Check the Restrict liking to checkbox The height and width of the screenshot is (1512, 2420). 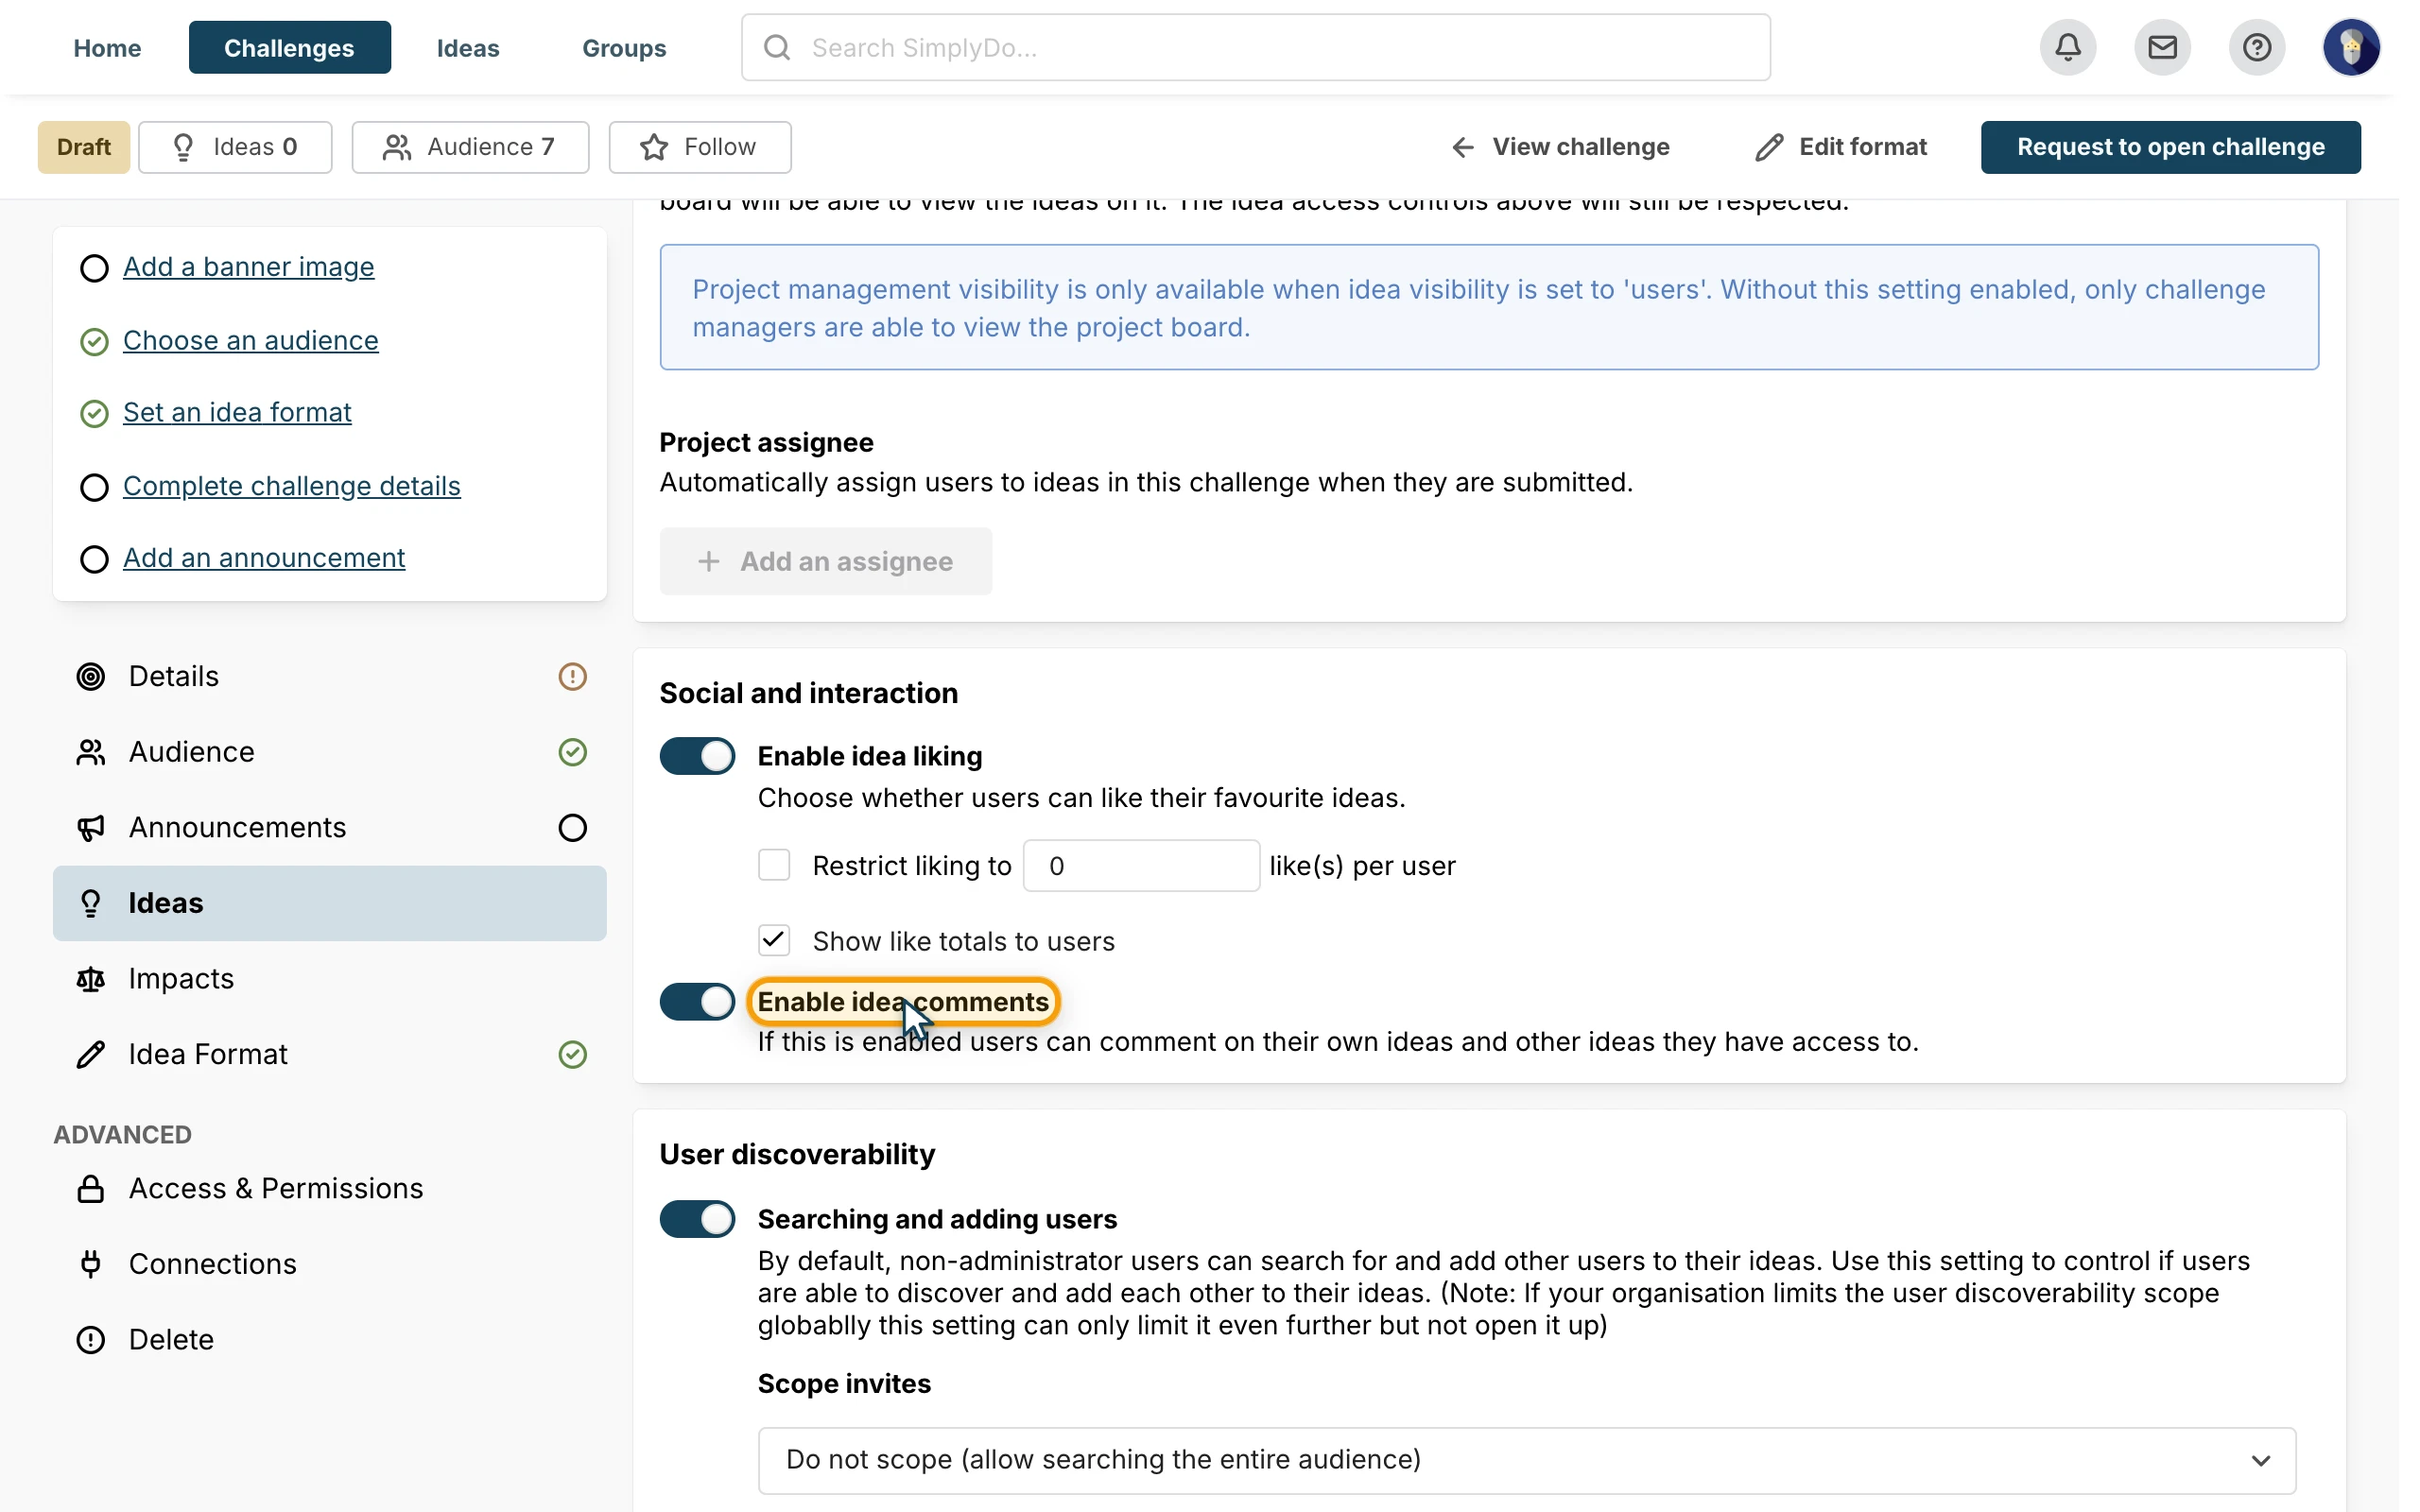(774, 865)
